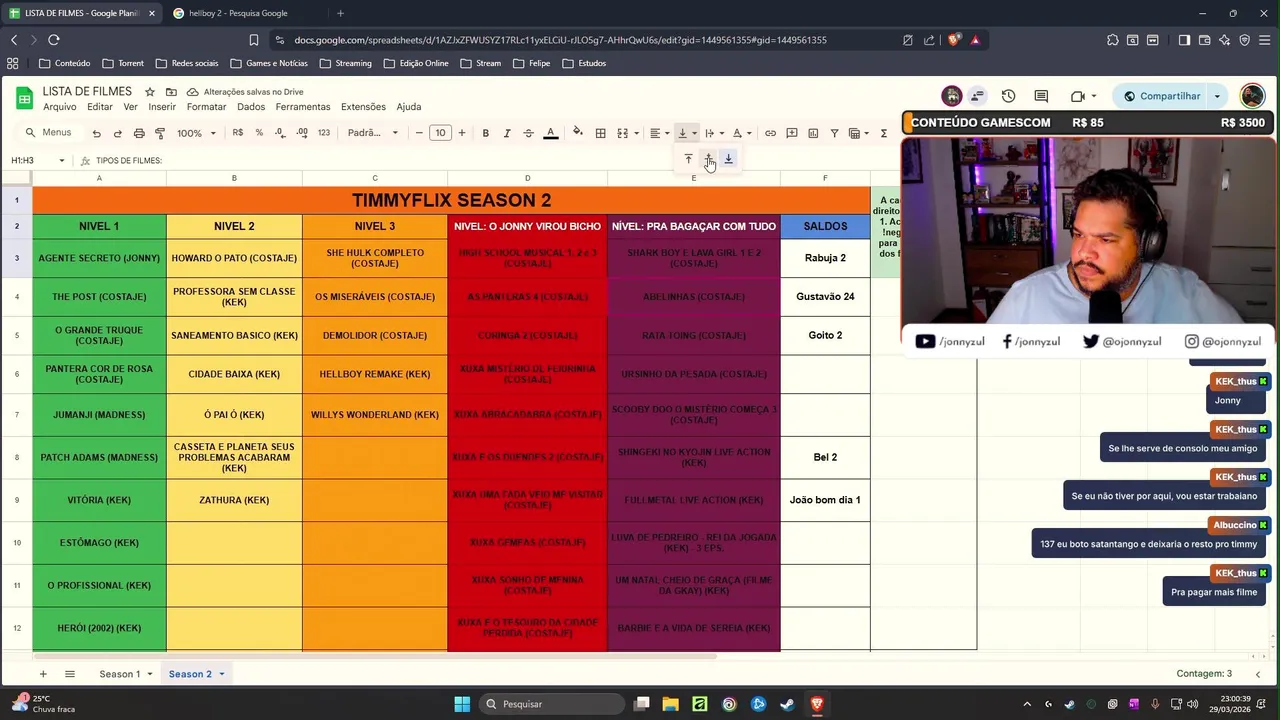This screenshot has height=720, width=1280.
Task: Click the Print icon in the toolbar
Action: [x=139, y=133]
